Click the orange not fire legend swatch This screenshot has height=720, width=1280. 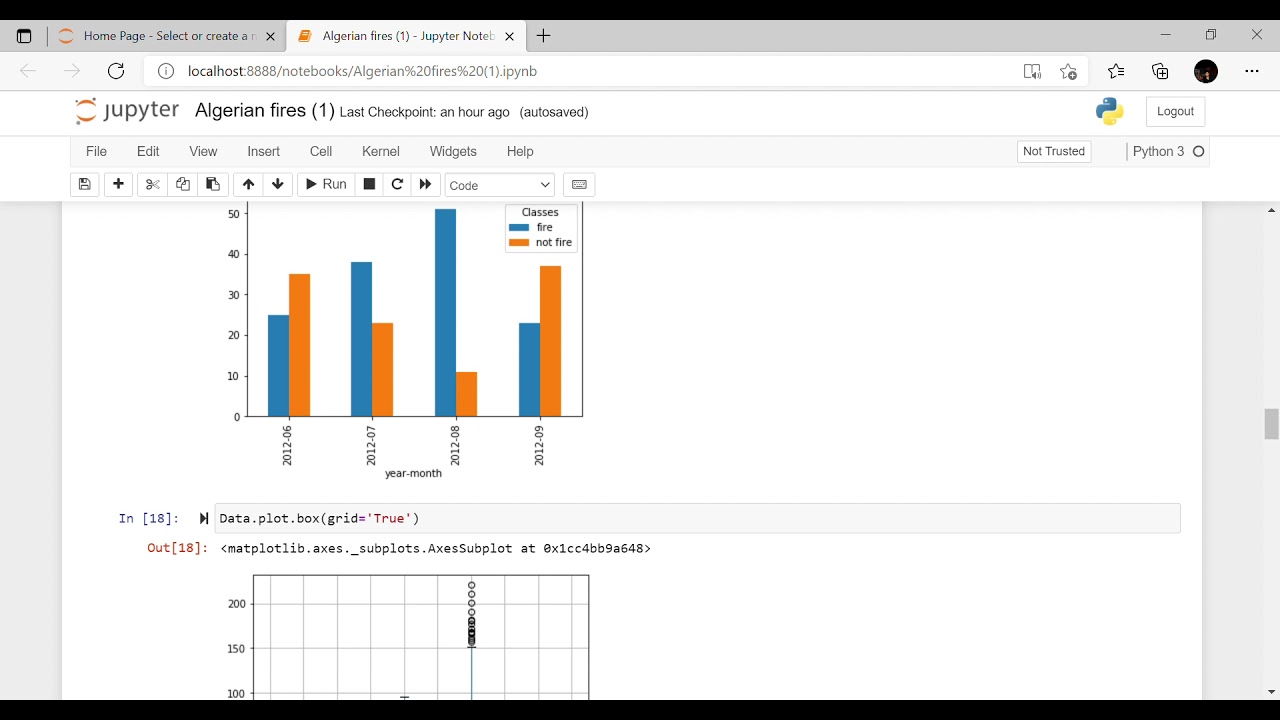[518, 243]
